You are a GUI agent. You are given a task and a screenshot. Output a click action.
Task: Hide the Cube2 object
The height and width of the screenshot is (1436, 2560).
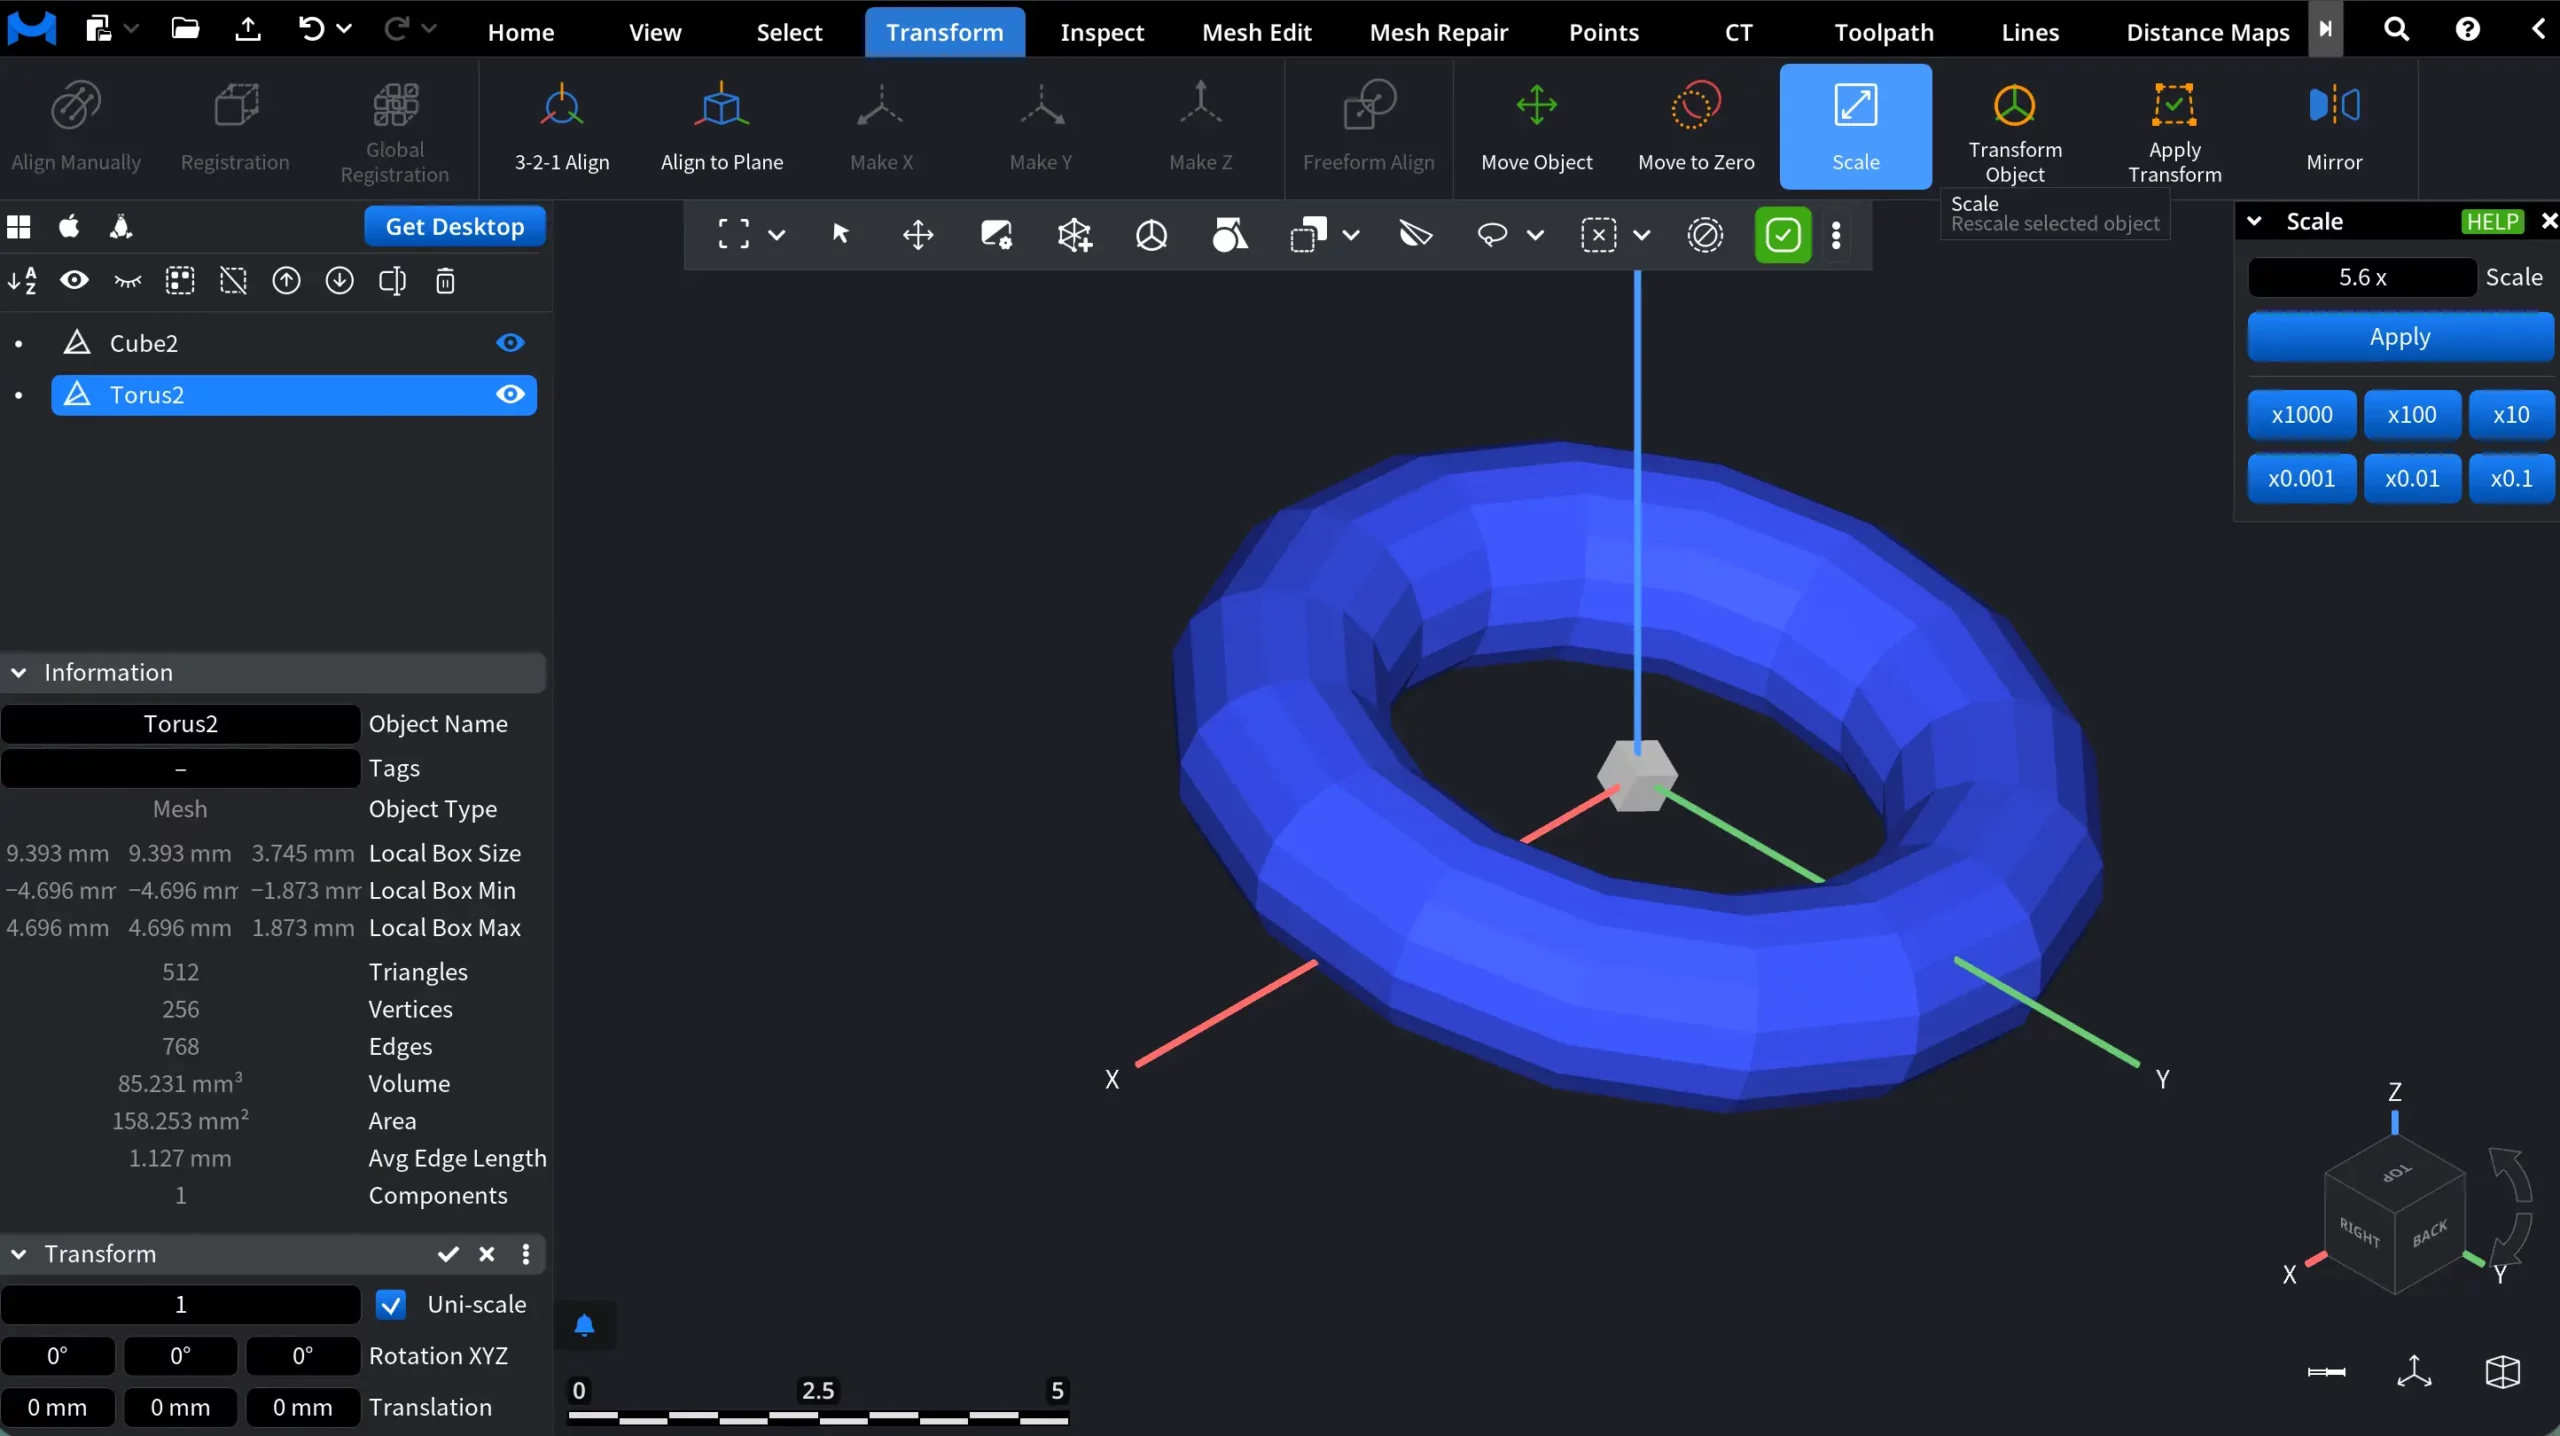pos(509,343)
